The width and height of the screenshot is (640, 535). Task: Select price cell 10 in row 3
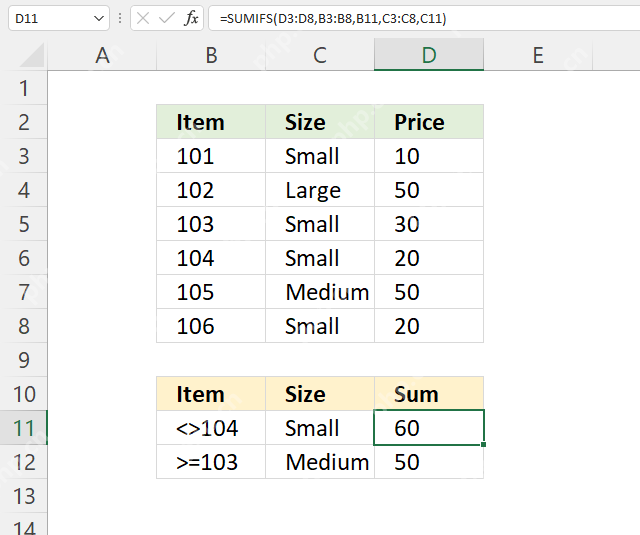pos(429,156)
